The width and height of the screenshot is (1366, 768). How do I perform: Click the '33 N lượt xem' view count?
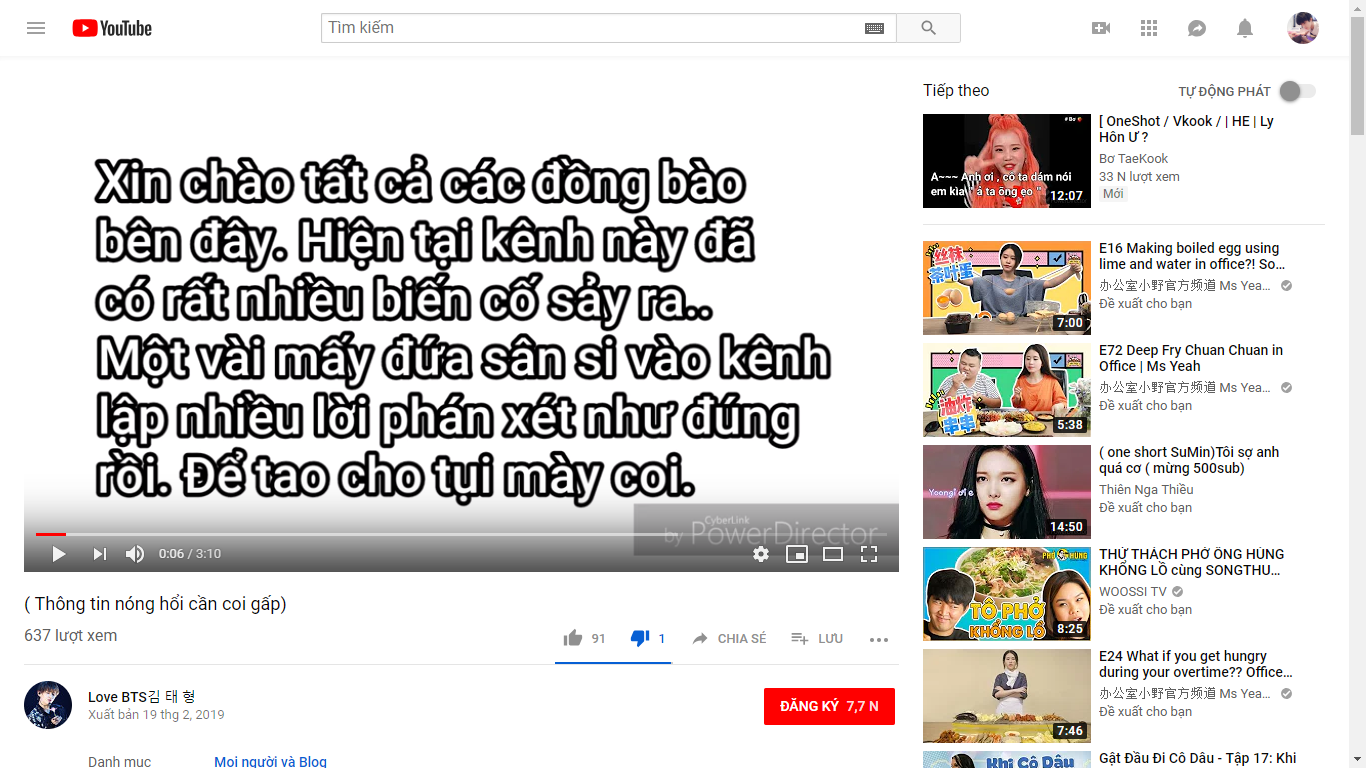1139,177
